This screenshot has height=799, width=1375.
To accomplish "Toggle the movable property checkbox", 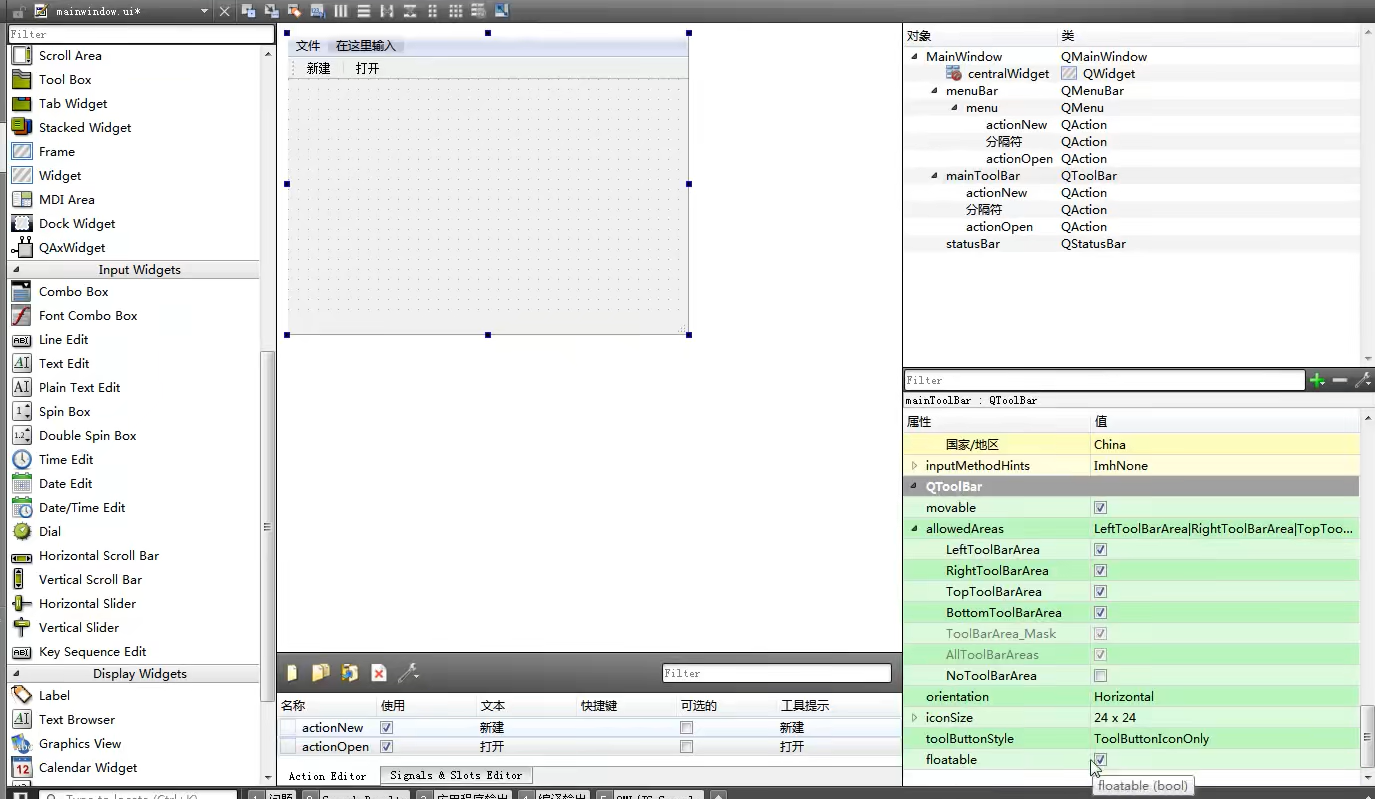I will (1100, 508).
